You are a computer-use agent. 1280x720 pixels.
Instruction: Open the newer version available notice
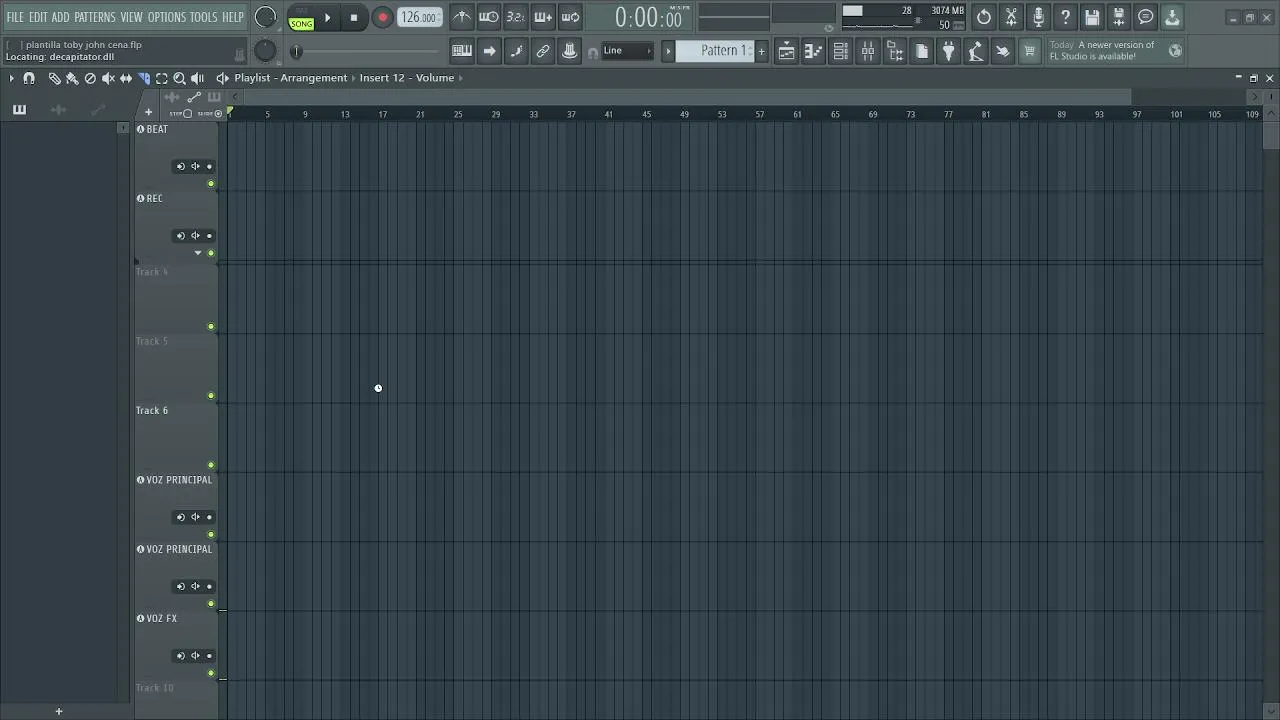(x=1102, y=51)
